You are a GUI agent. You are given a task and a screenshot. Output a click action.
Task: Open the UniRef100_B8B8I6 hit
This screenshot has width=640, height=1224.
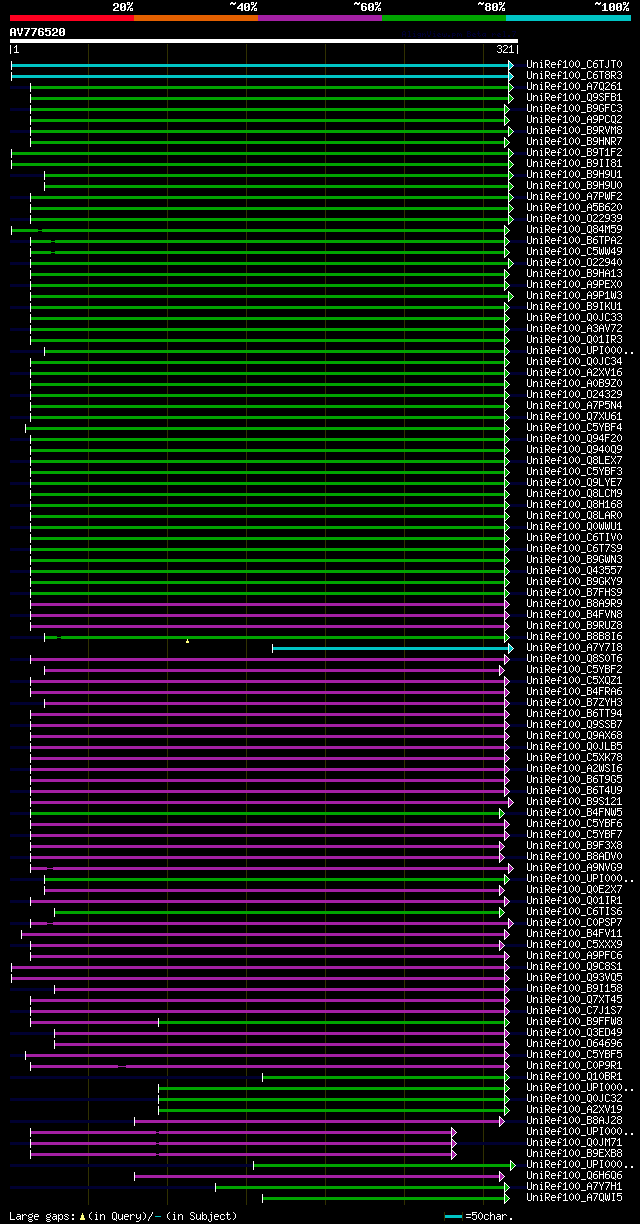(574, 637)
